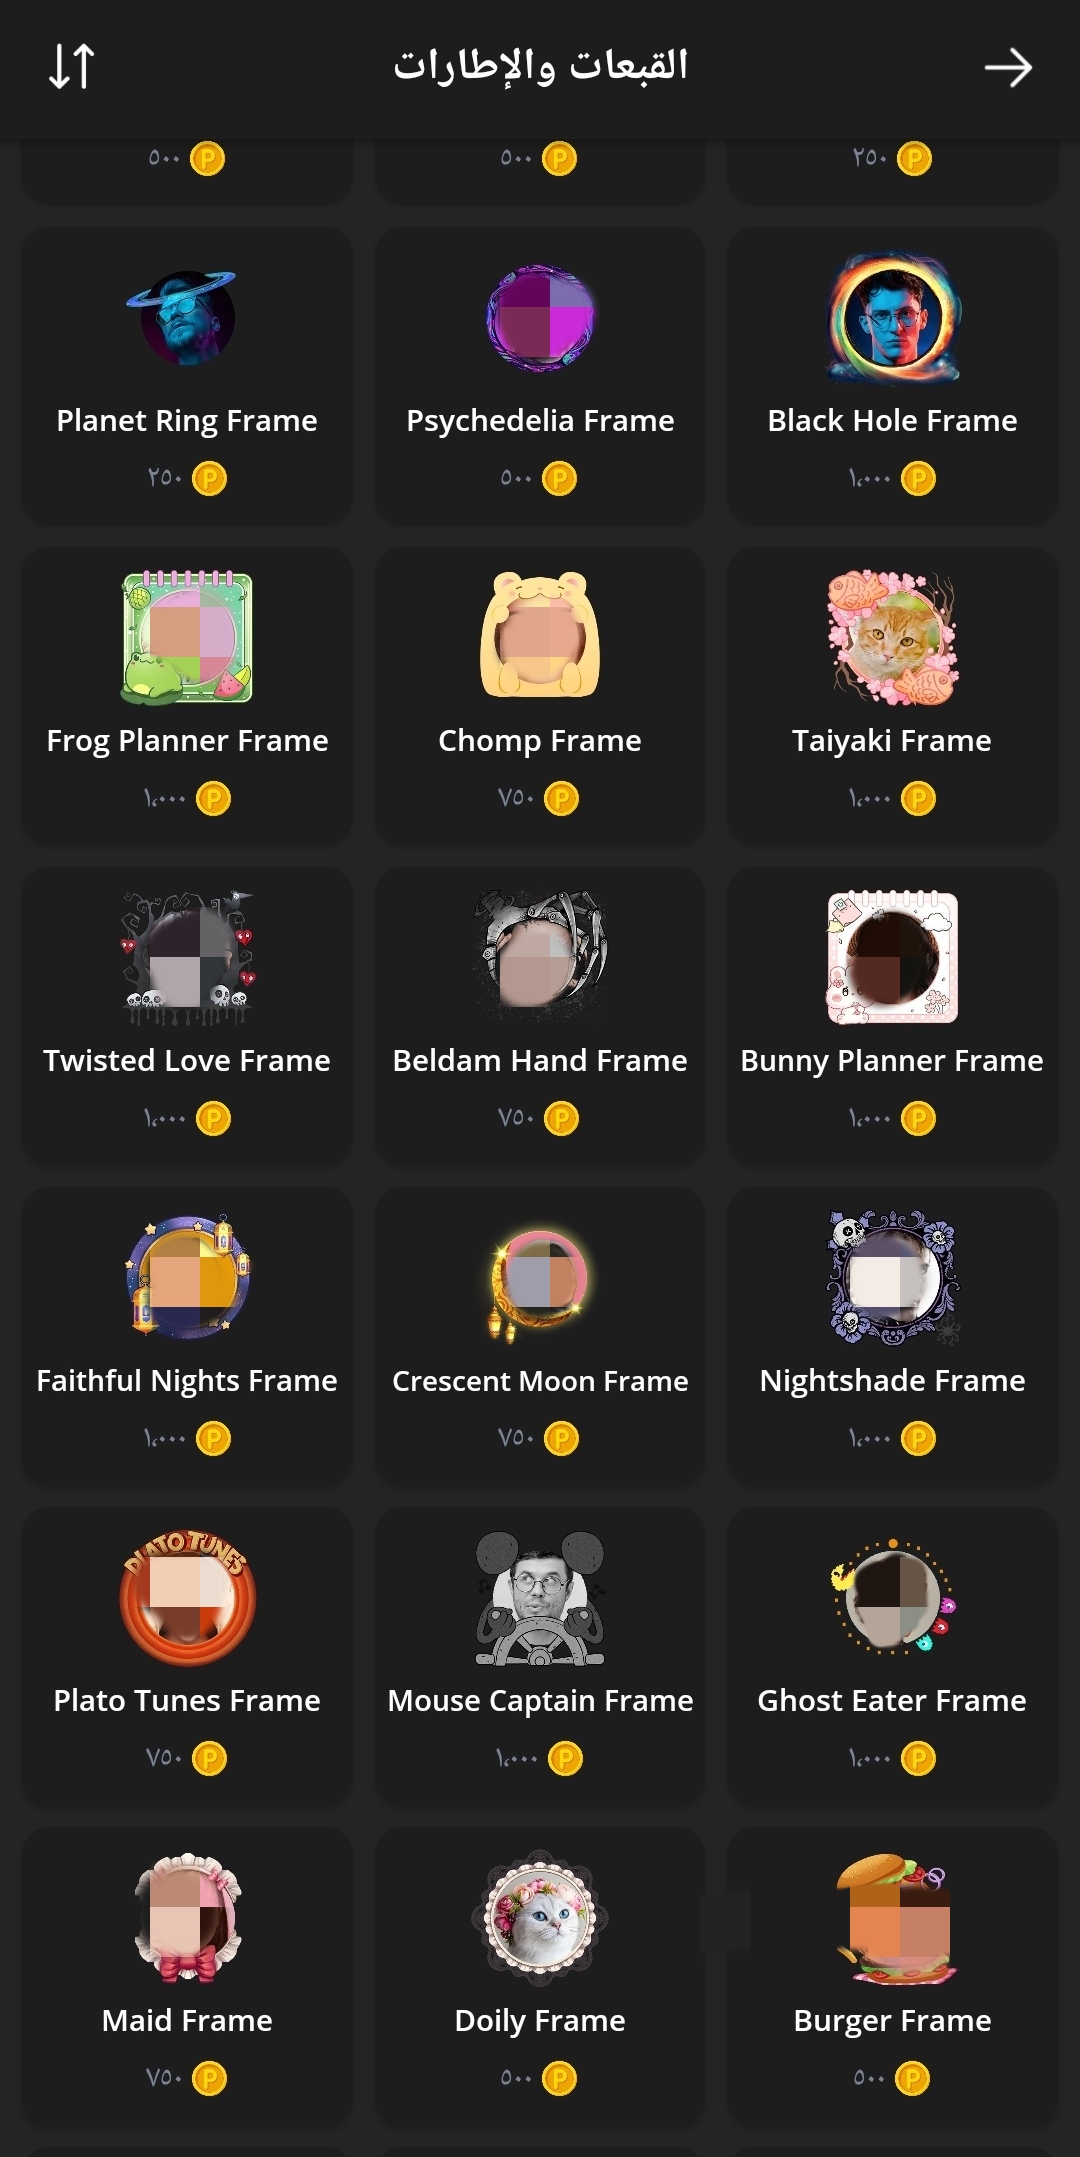The height and width of the screenshot is (2157, 1080).
Task: Tap the Crescent Moon Frame coin price
Action: (x=540, y=1438)
